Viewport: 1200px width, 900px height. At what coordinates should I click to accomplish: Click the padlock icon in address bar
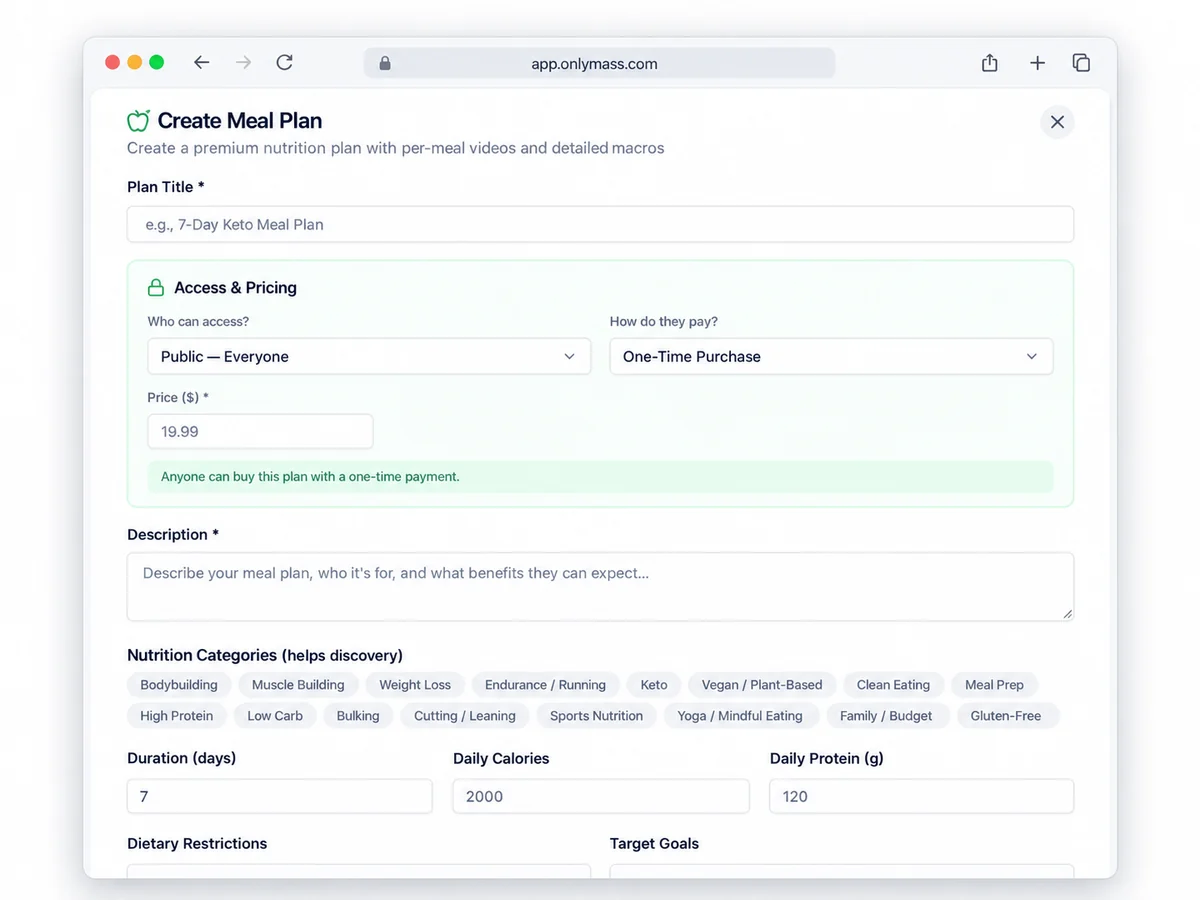(x=385, y=64)
